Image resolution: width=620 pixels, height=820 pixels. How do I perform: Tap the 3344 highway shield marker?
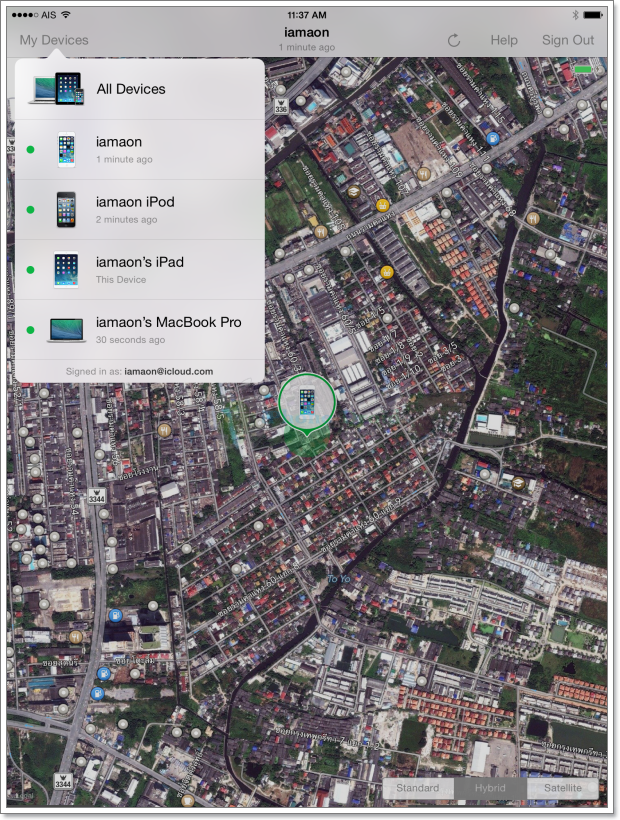point(96,496)
